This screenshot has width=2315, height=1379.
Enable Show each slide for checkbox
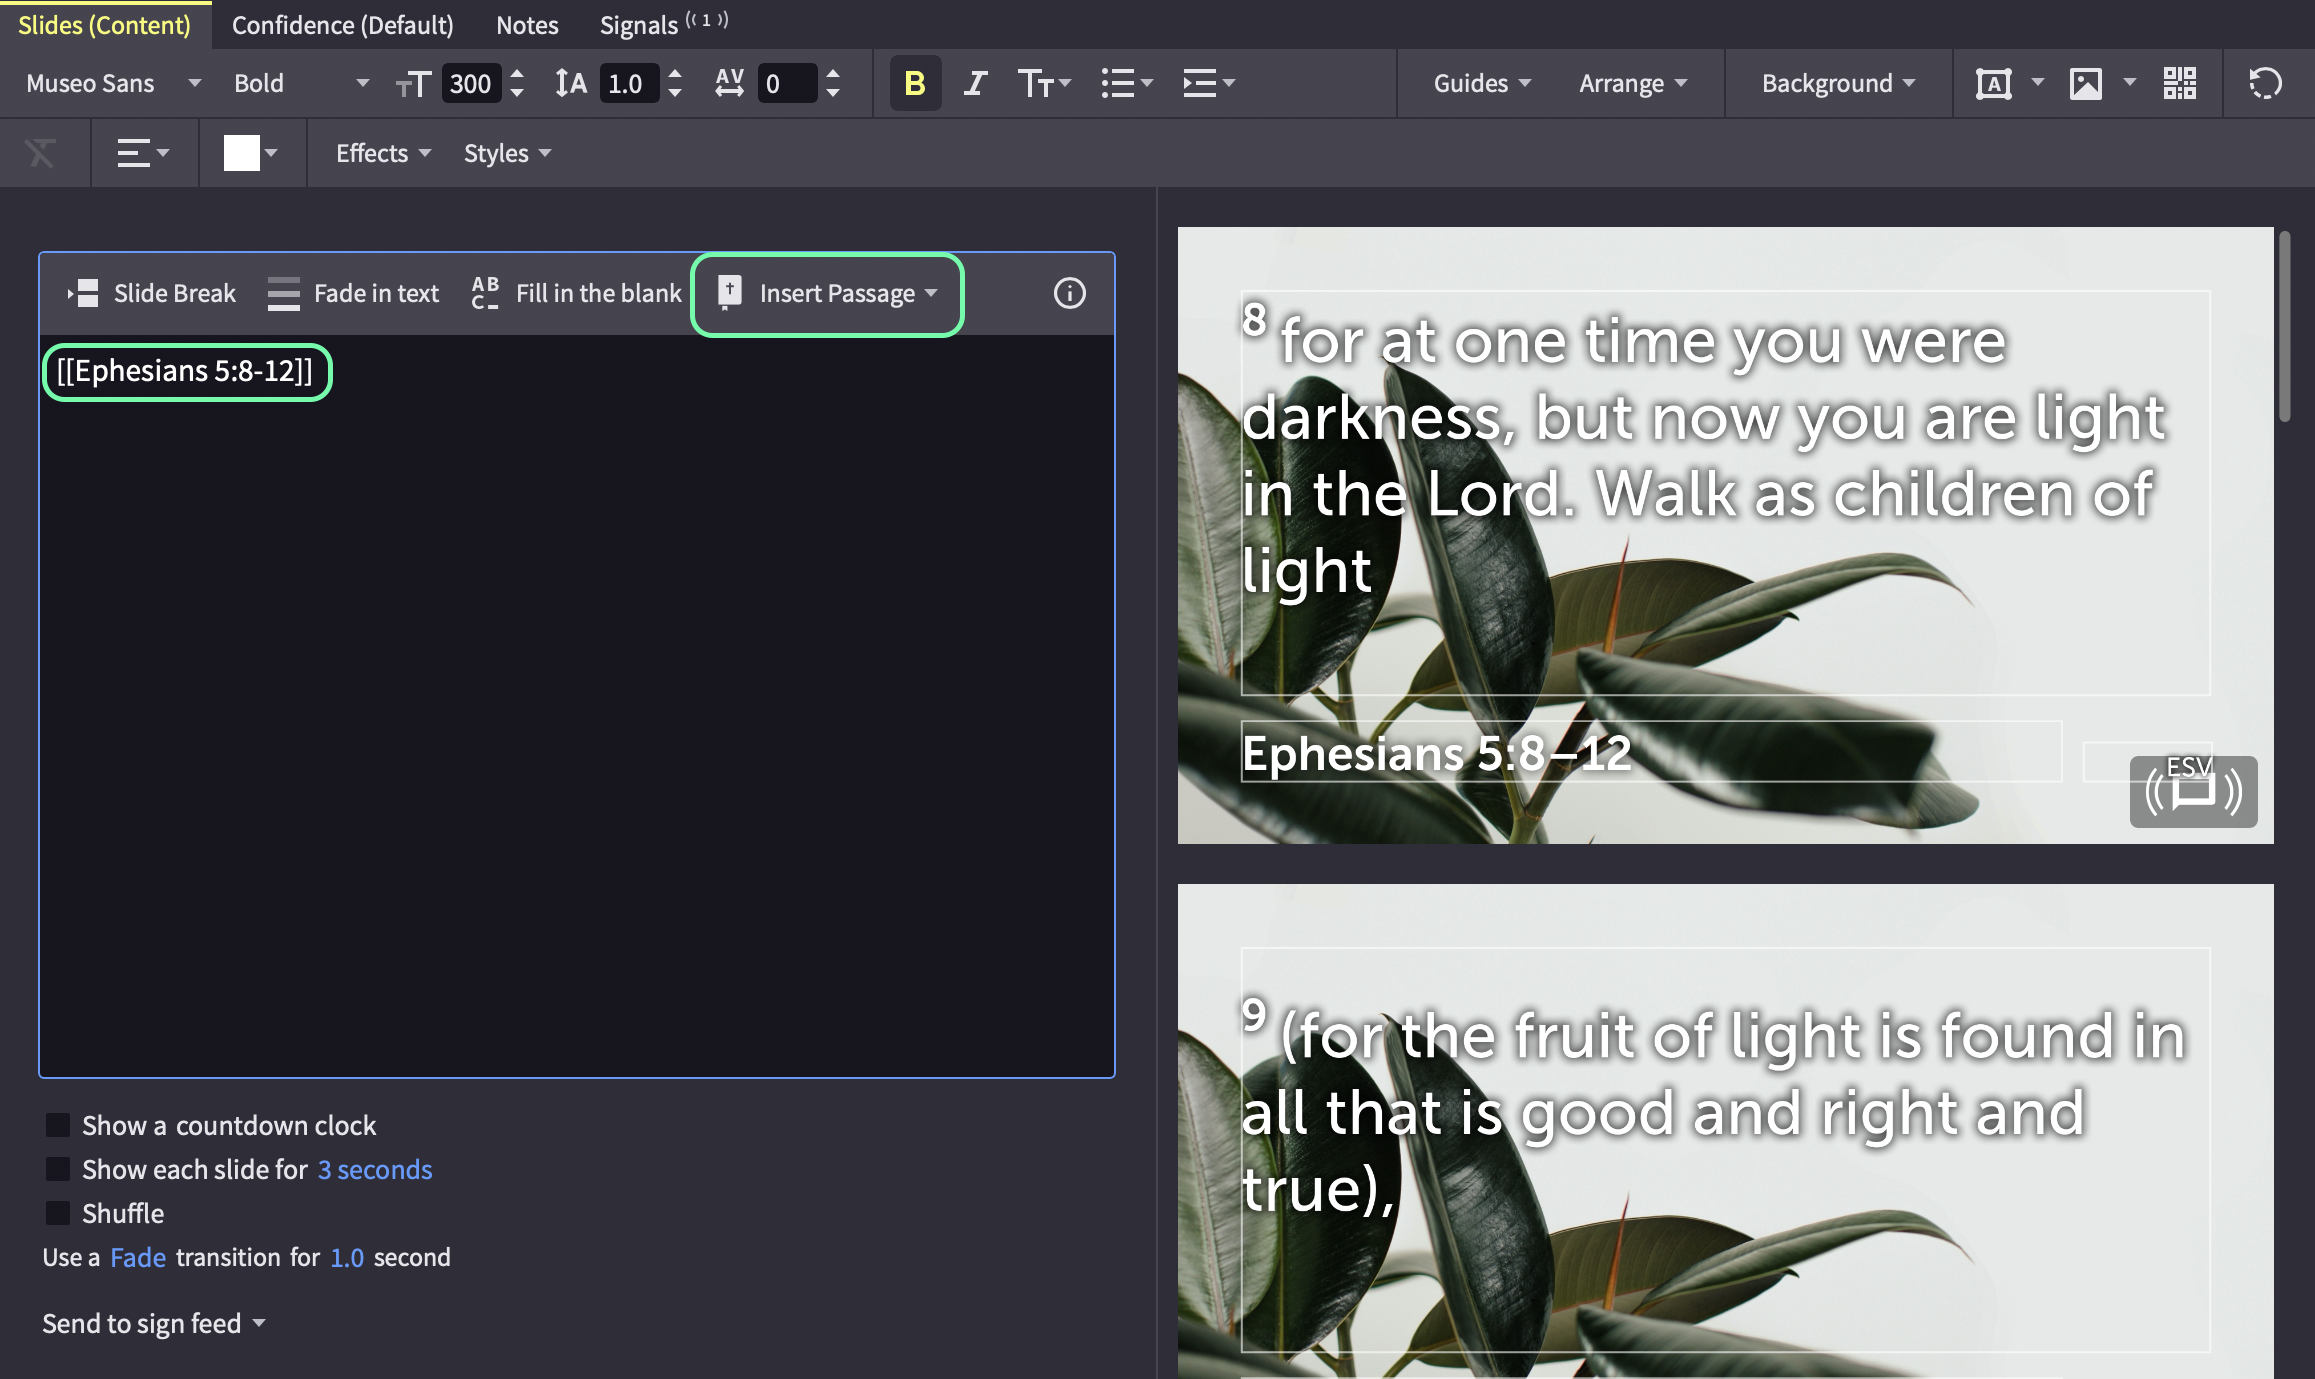58,1169
